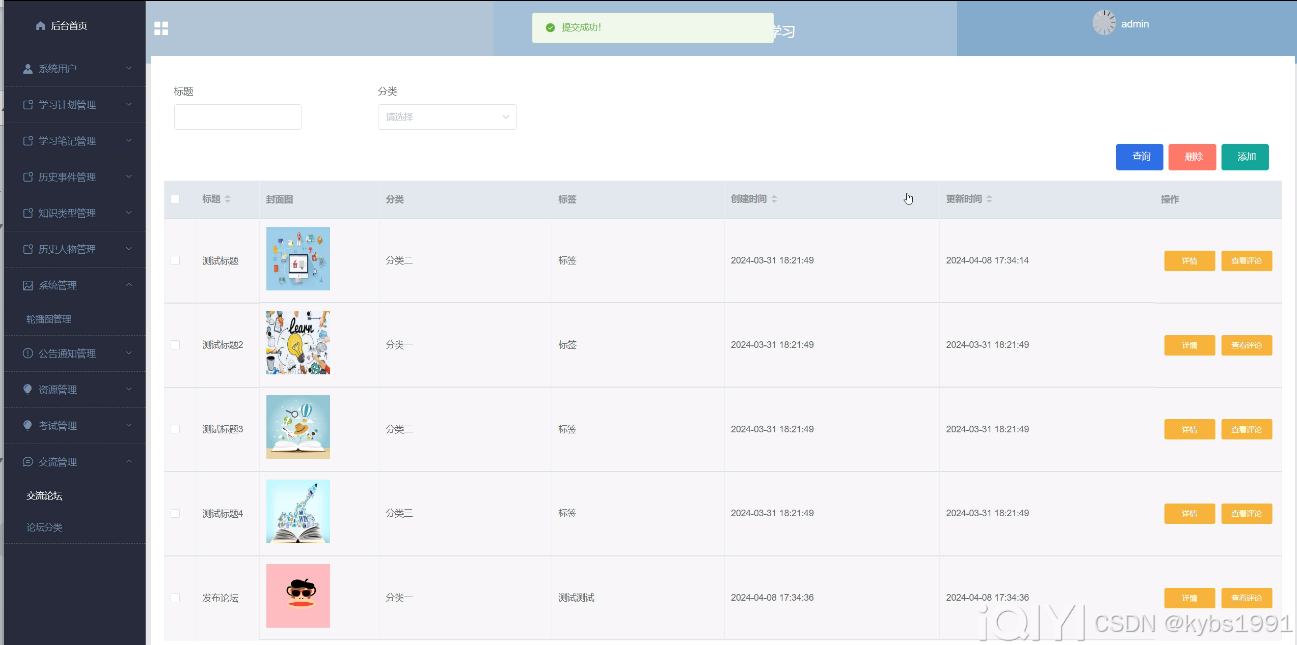This screenshot has width=1297, height=645.
Task: Click the red 删除 button
Action: point(1192,157)
